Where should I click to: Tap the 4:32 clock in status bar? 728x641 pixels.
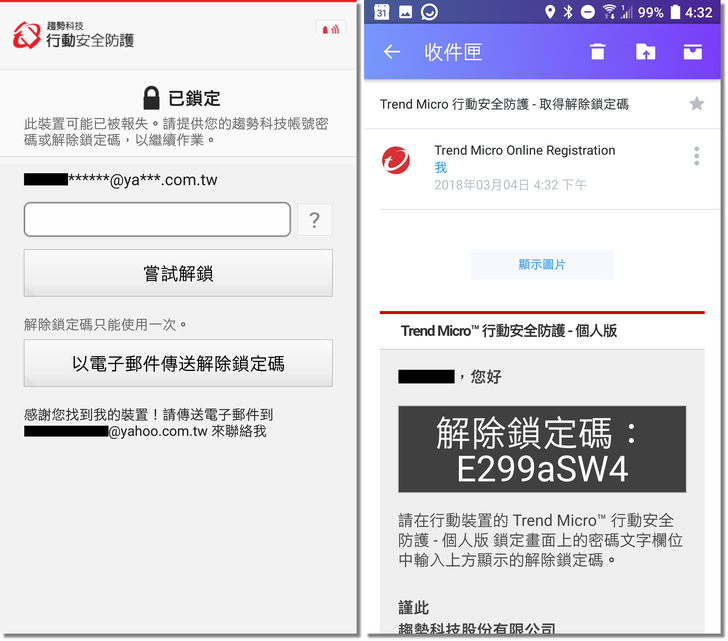pos(698,12)
